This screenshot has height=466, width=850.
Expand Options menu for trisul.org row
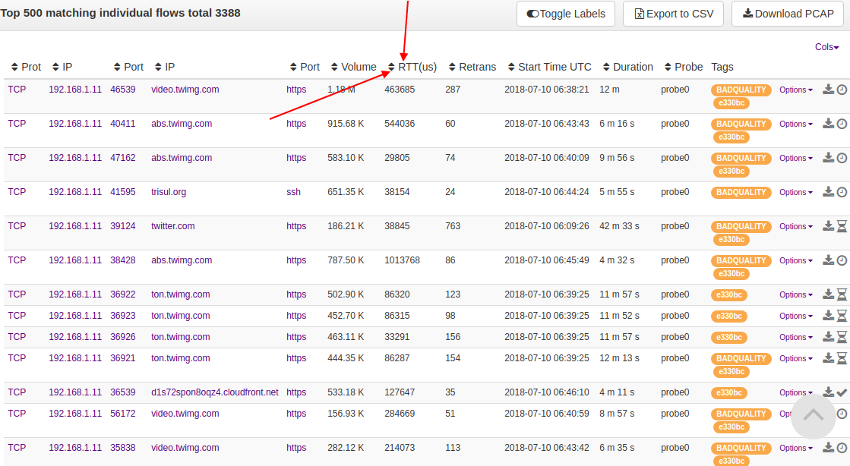tap(795, 193)
